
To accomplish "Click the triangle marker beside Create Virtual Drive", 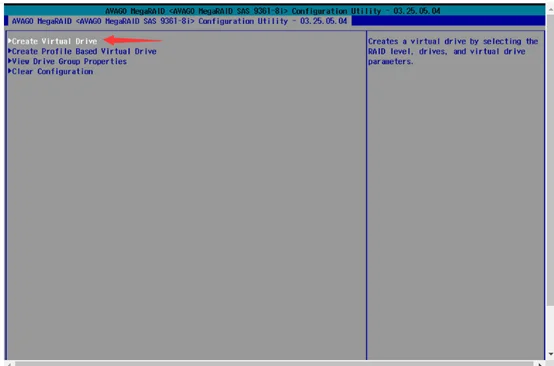I will point(10,41).
